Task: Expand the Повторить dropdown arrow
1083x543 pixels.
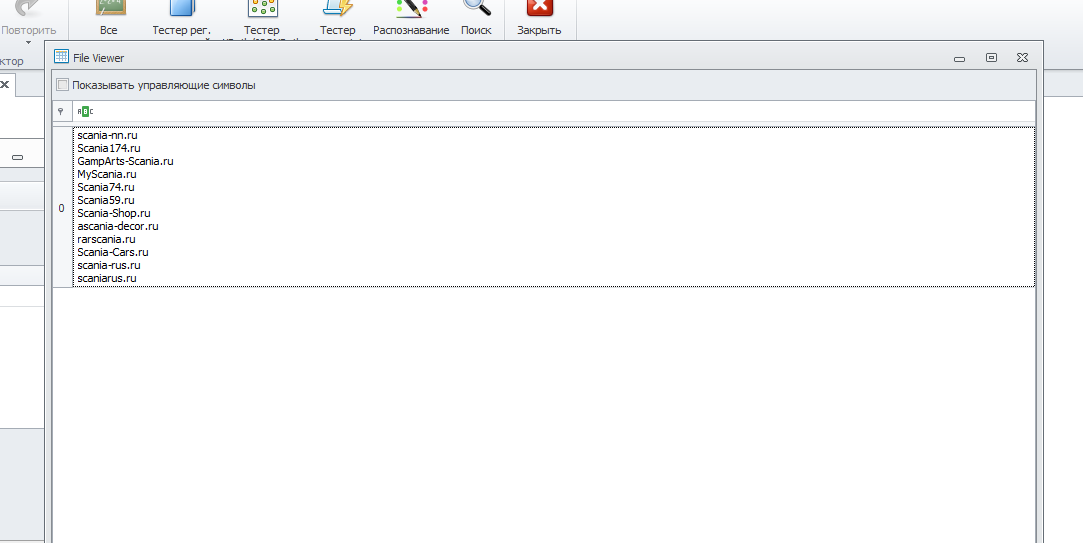Action: tap(28, 43)
